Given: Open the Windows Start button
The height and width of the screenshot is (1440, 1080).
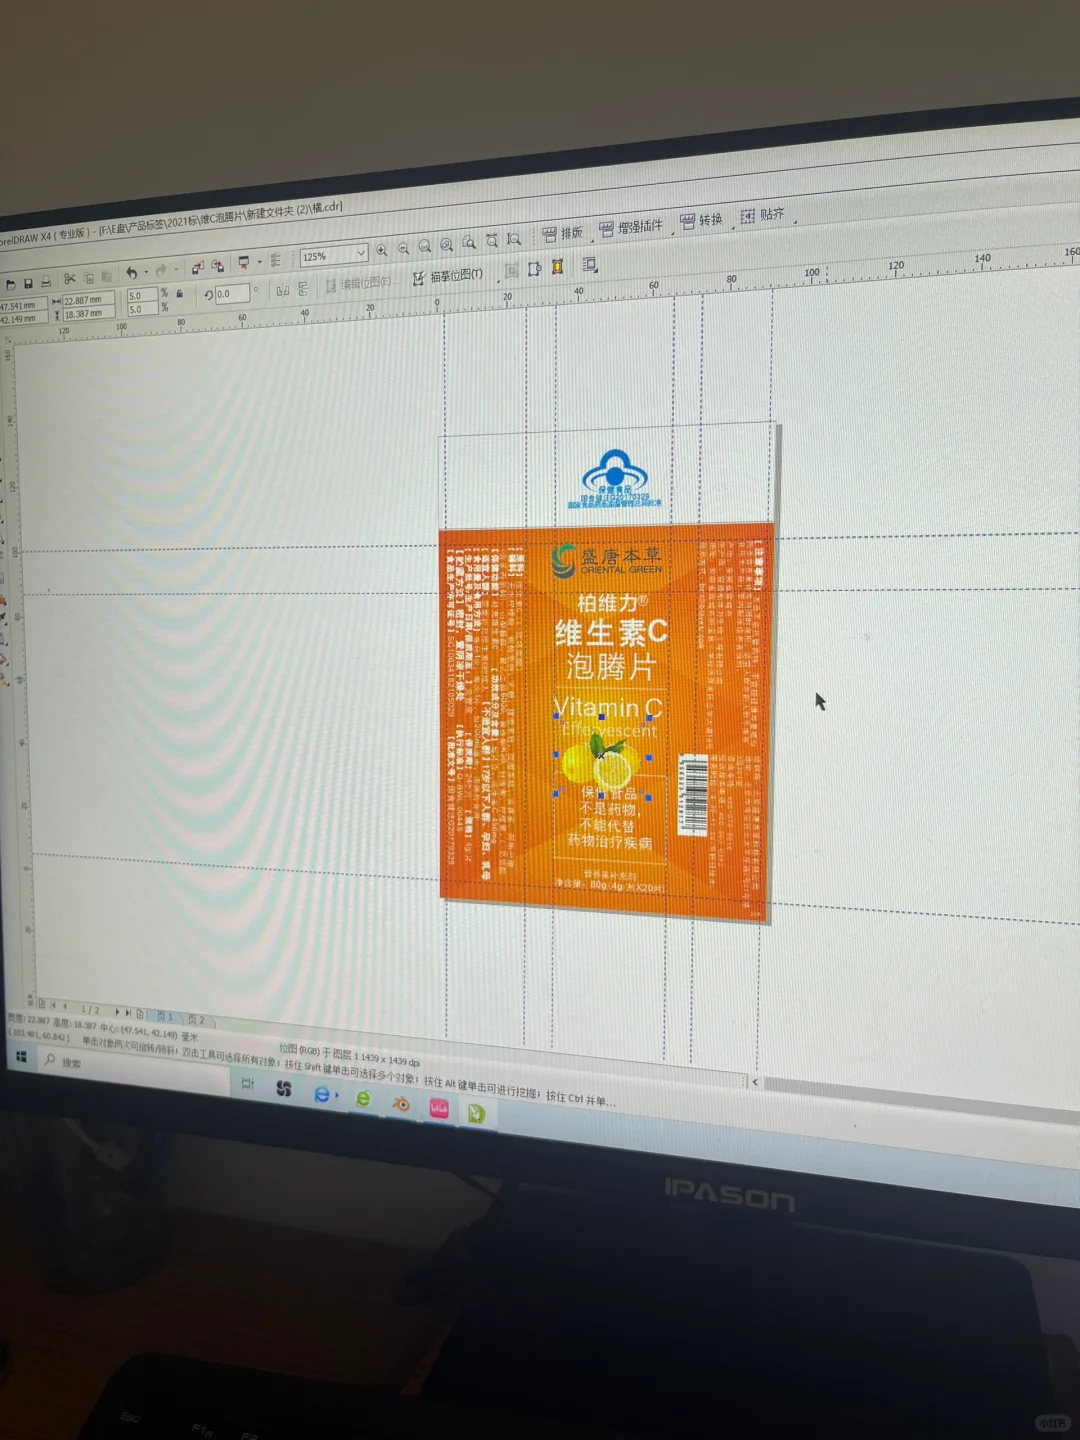Looking at the screenshot, I should click(20, 1056).
